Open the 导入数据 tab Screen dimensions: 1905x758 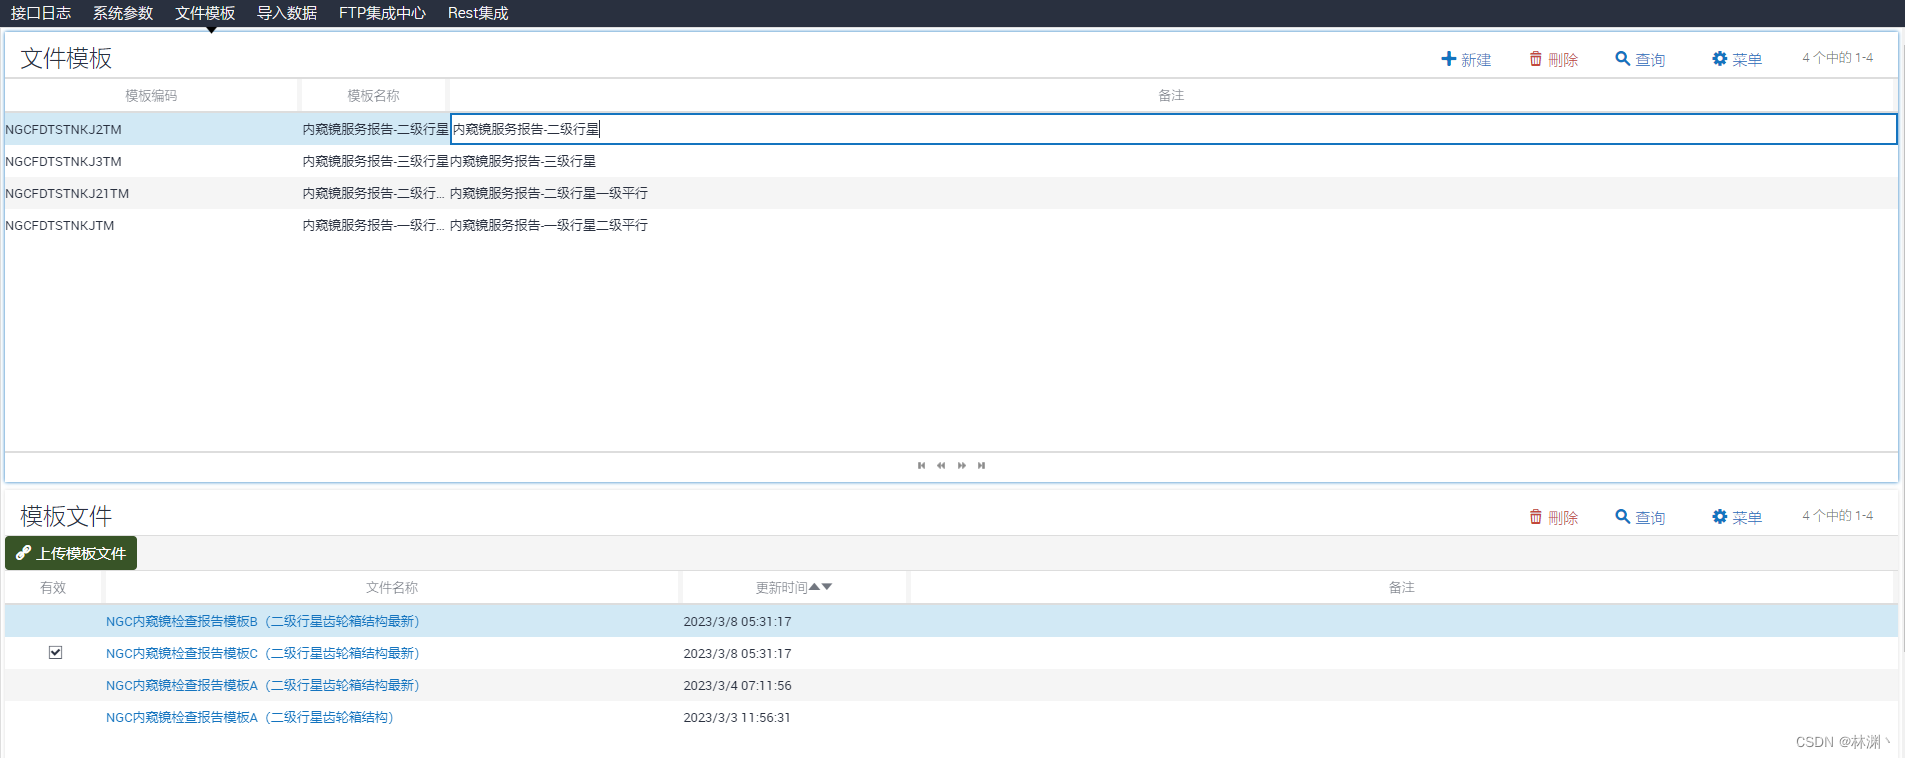(x=287, y=13)
